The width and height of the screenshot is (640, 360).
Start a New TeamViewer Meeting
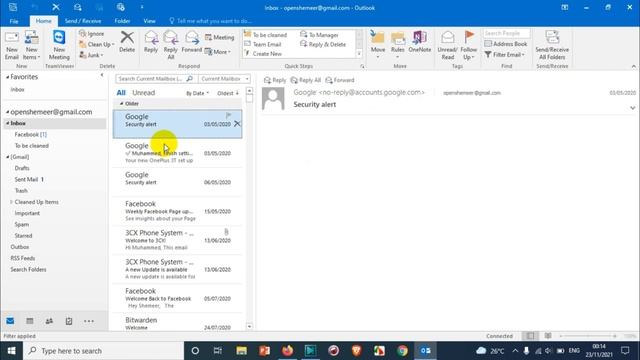[x=59, y=45]
